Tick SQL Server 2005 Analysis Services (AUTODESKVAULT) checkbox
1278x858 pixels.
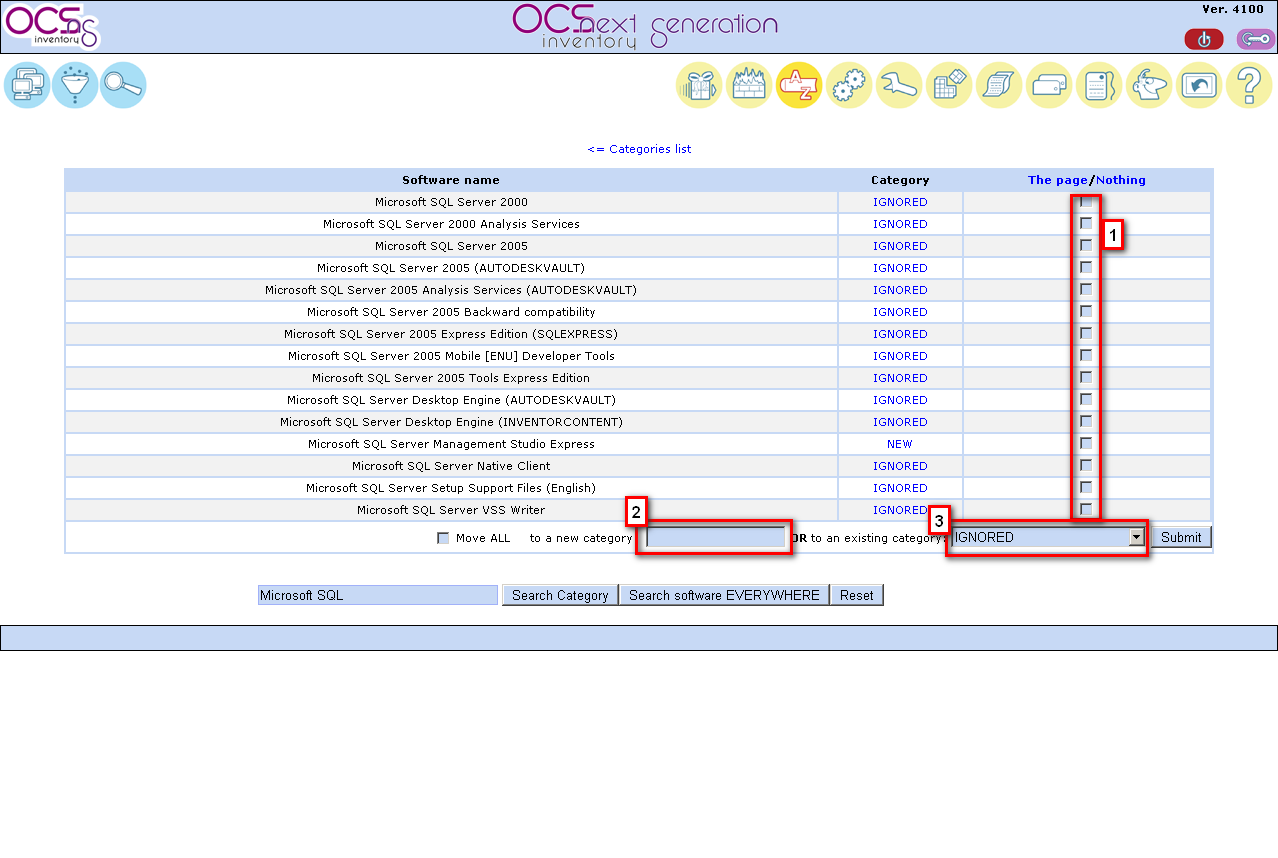point(1086,290)
